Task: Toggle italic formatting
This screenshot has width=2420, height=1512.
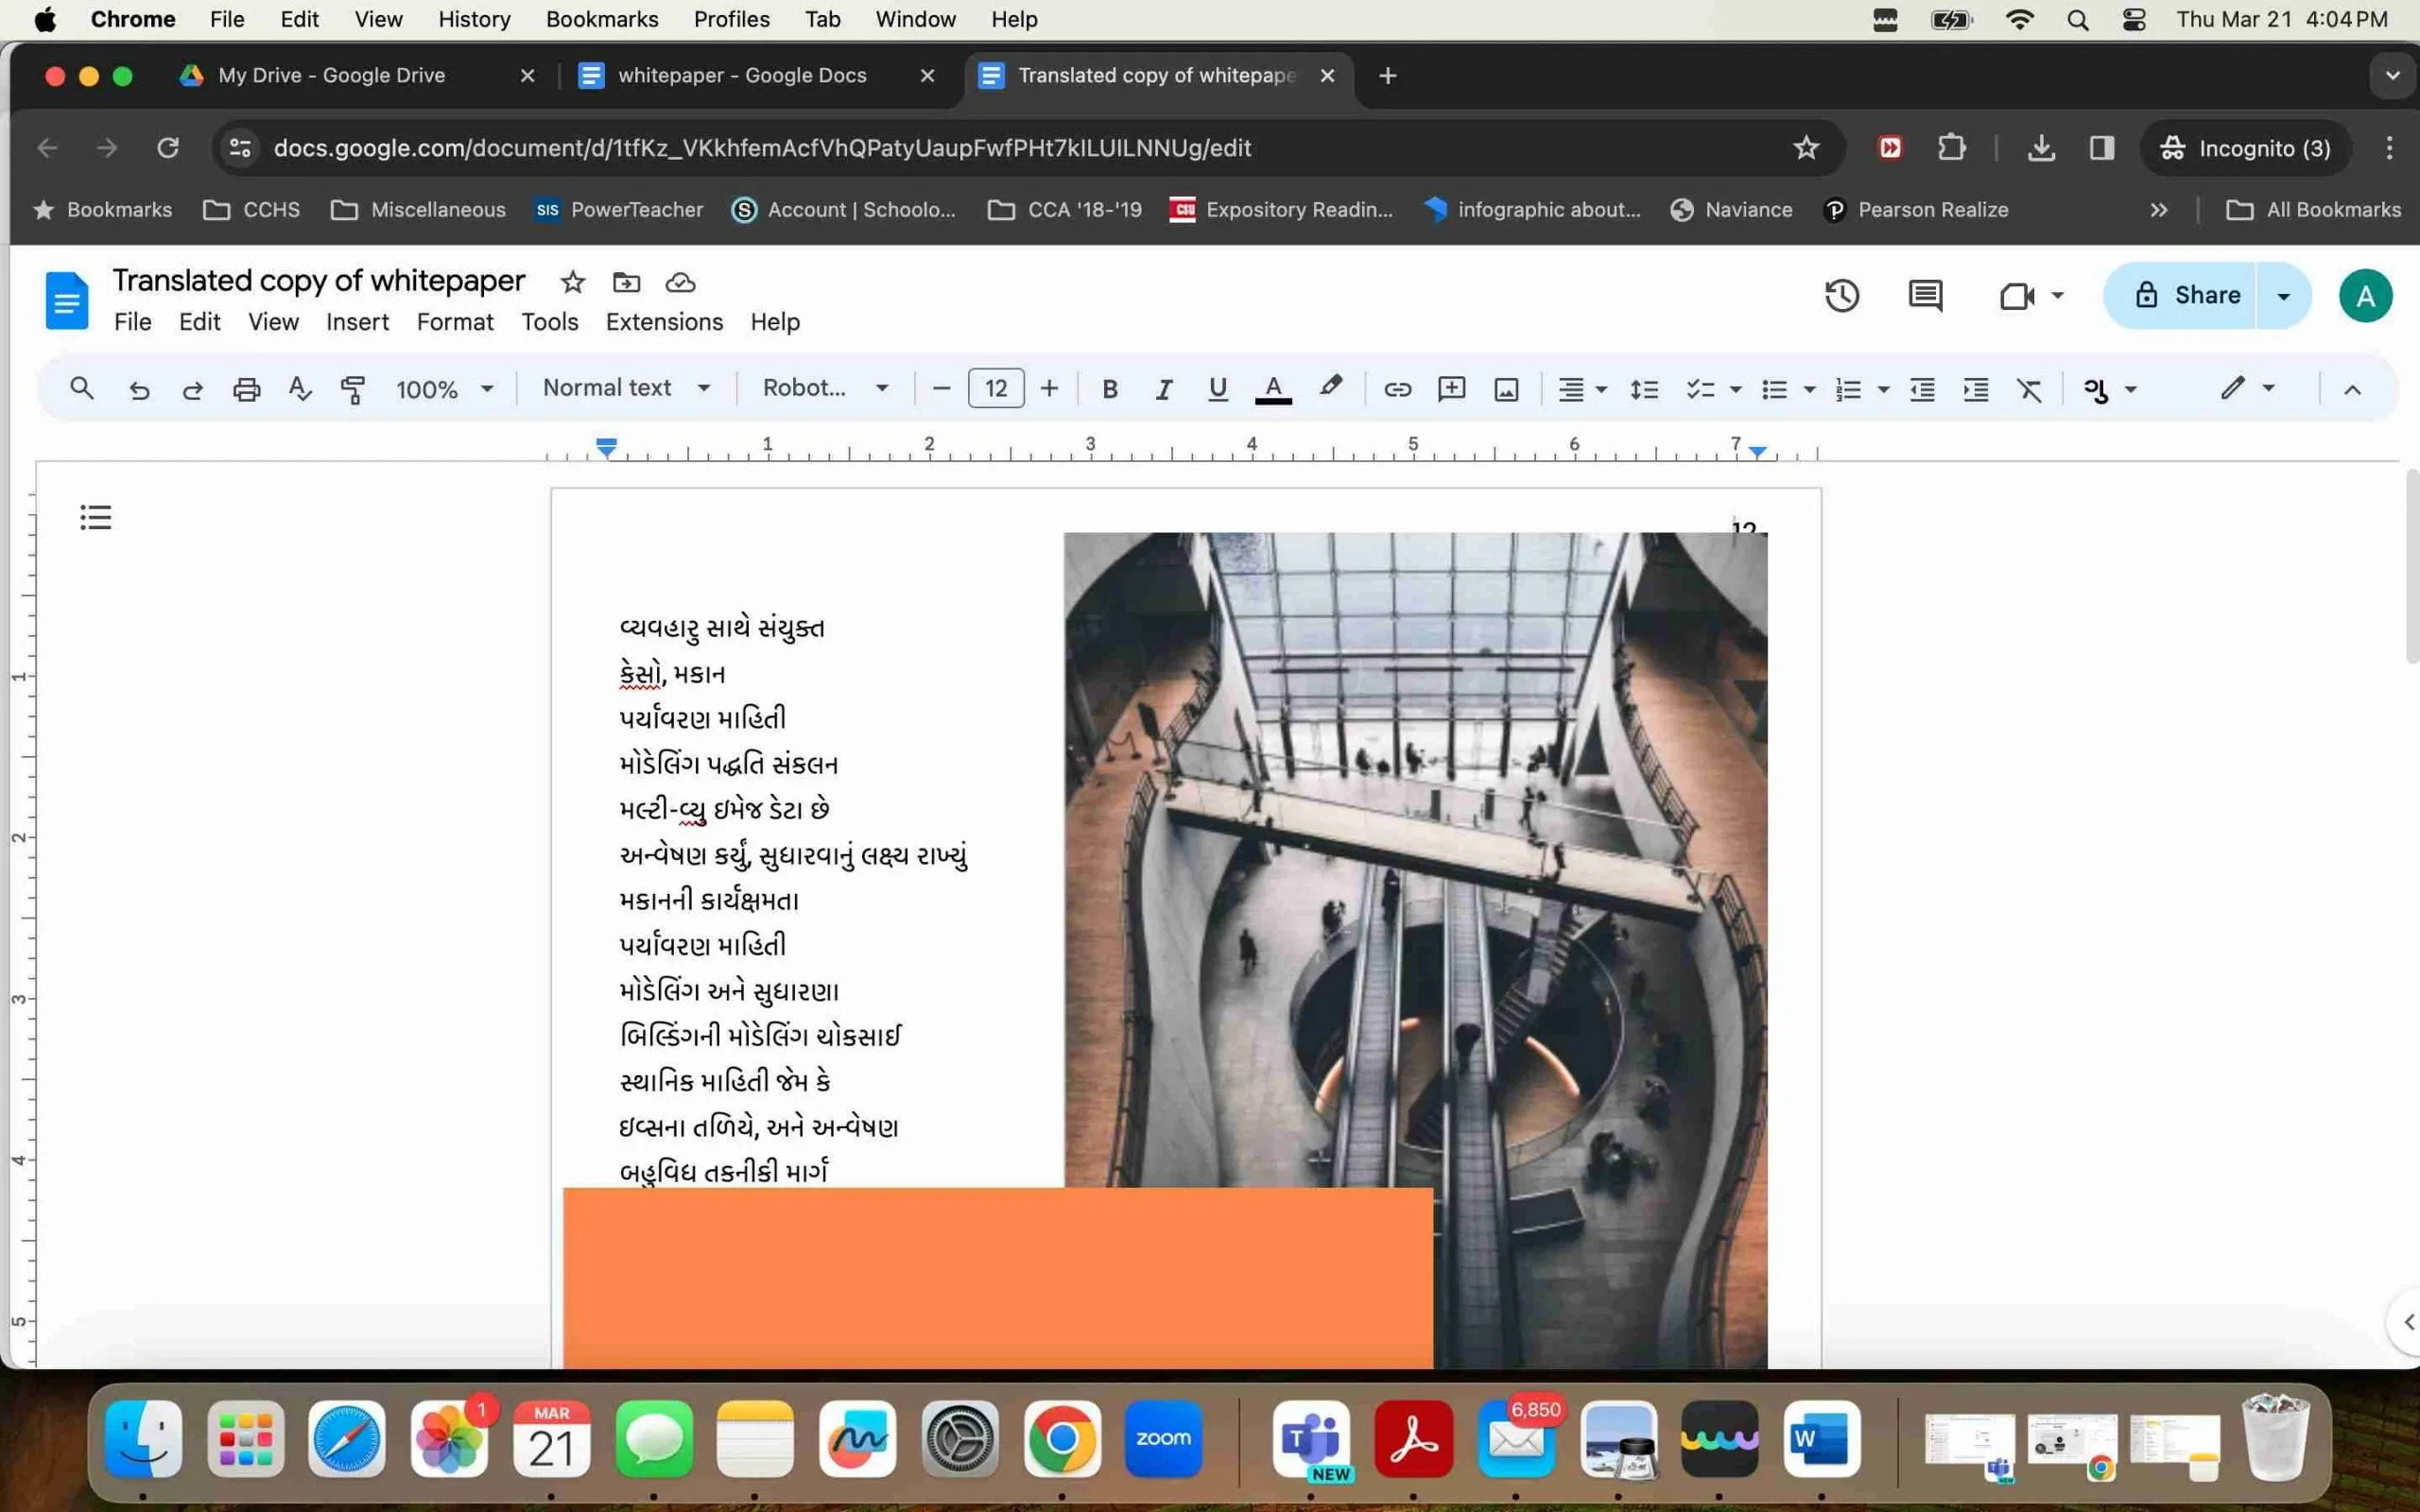Action: (1163, 389)
